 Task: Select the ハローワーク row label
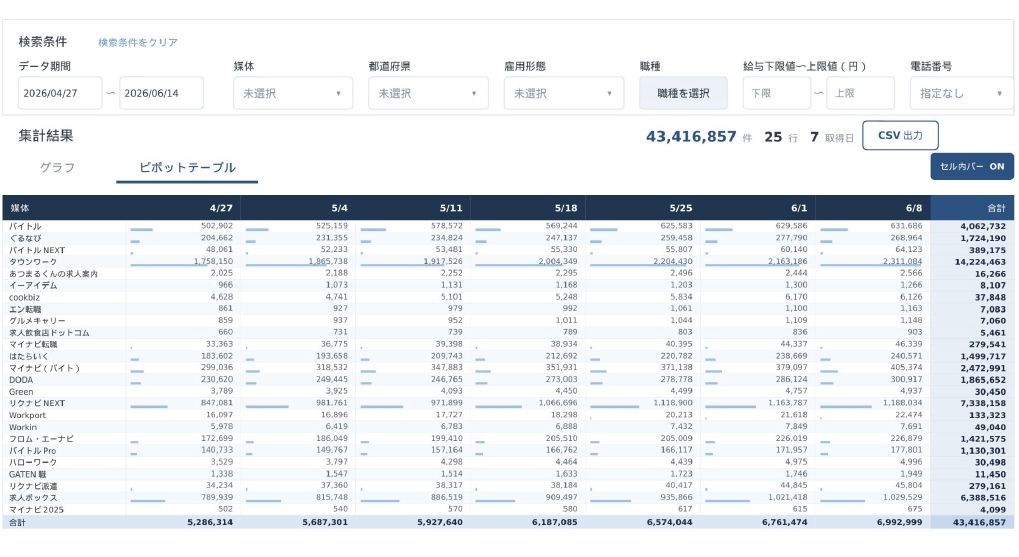click(33, 462)
